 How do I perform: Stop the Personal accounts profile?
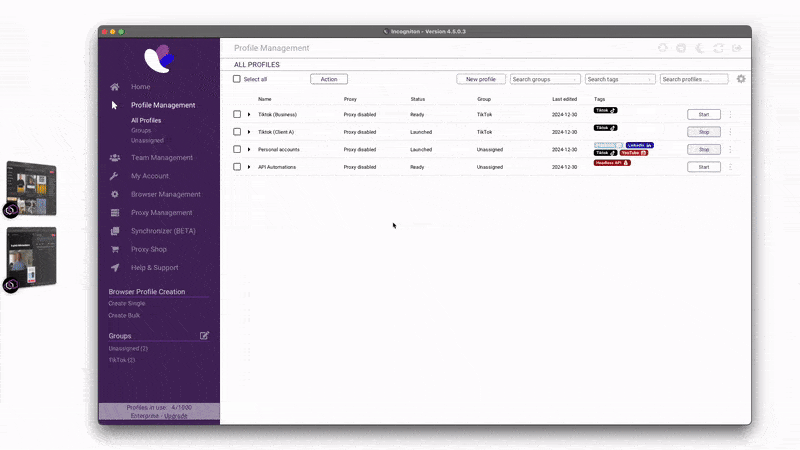704,149
